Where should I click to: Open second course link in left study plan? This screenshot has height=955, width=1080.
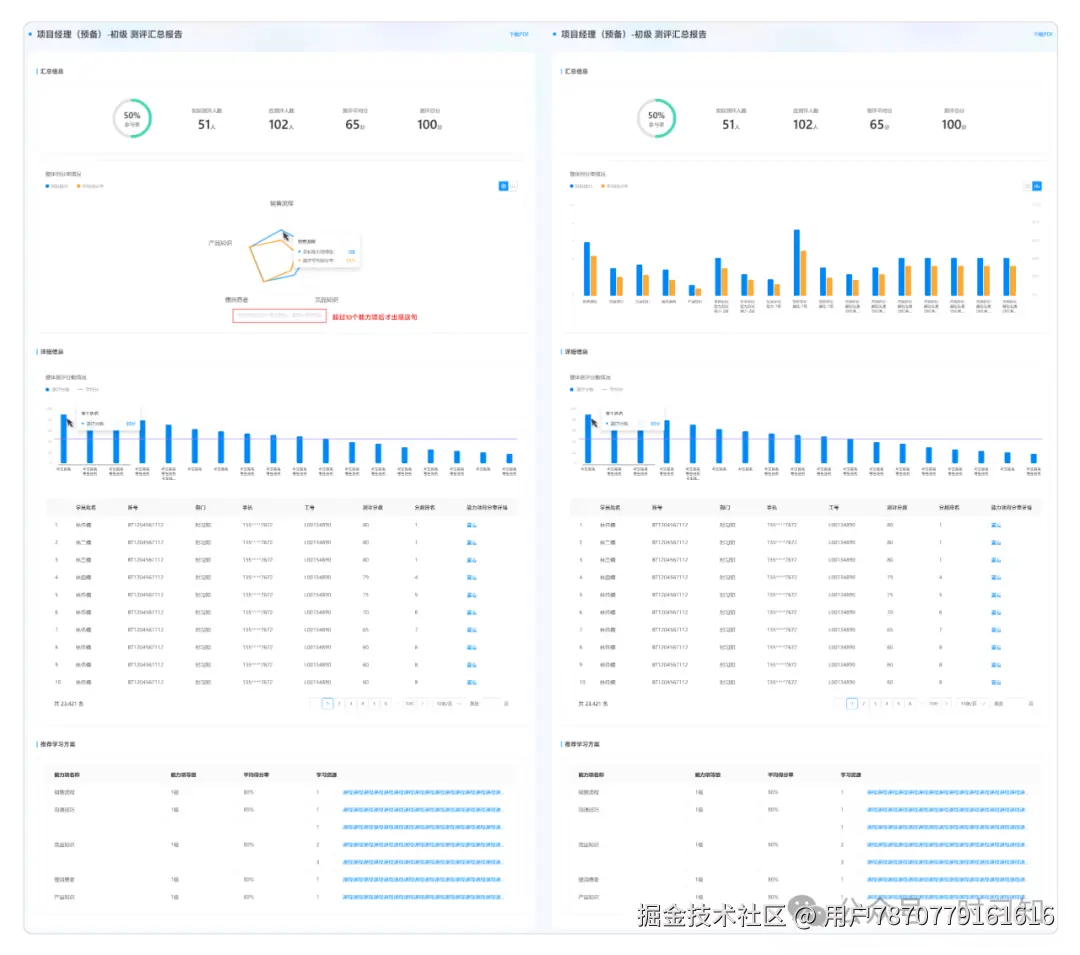coord(423,810)
